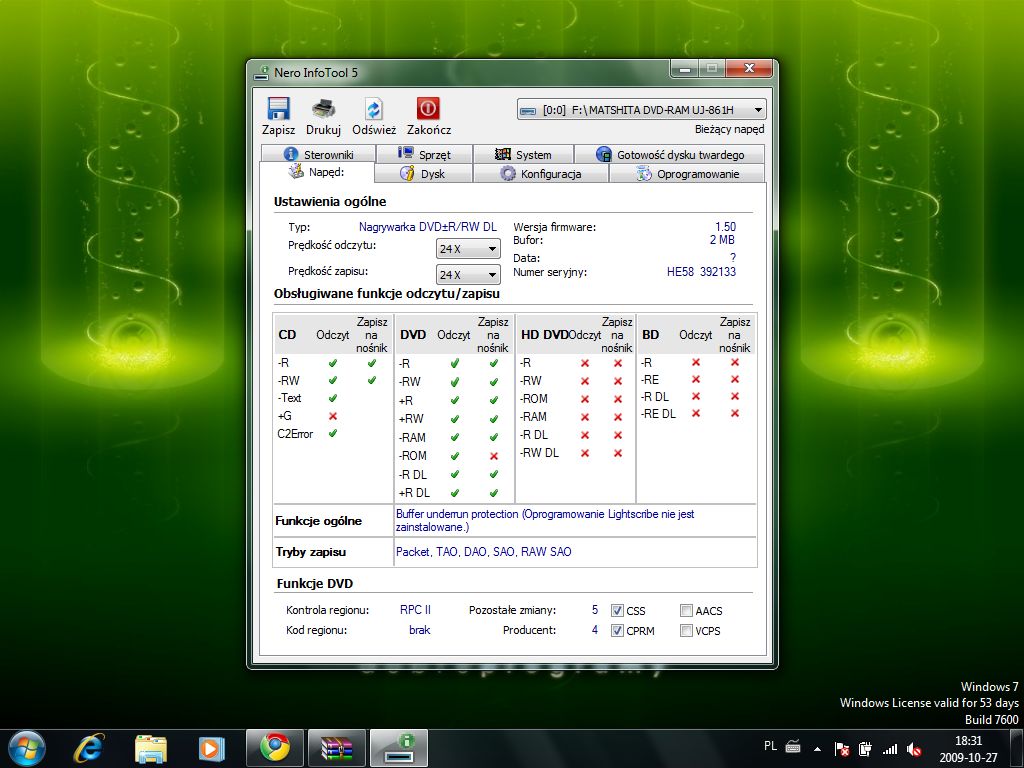The height and width of the screenshot is (768, 1024).
Task: Click the green check for C2Error
Action: 332,434
